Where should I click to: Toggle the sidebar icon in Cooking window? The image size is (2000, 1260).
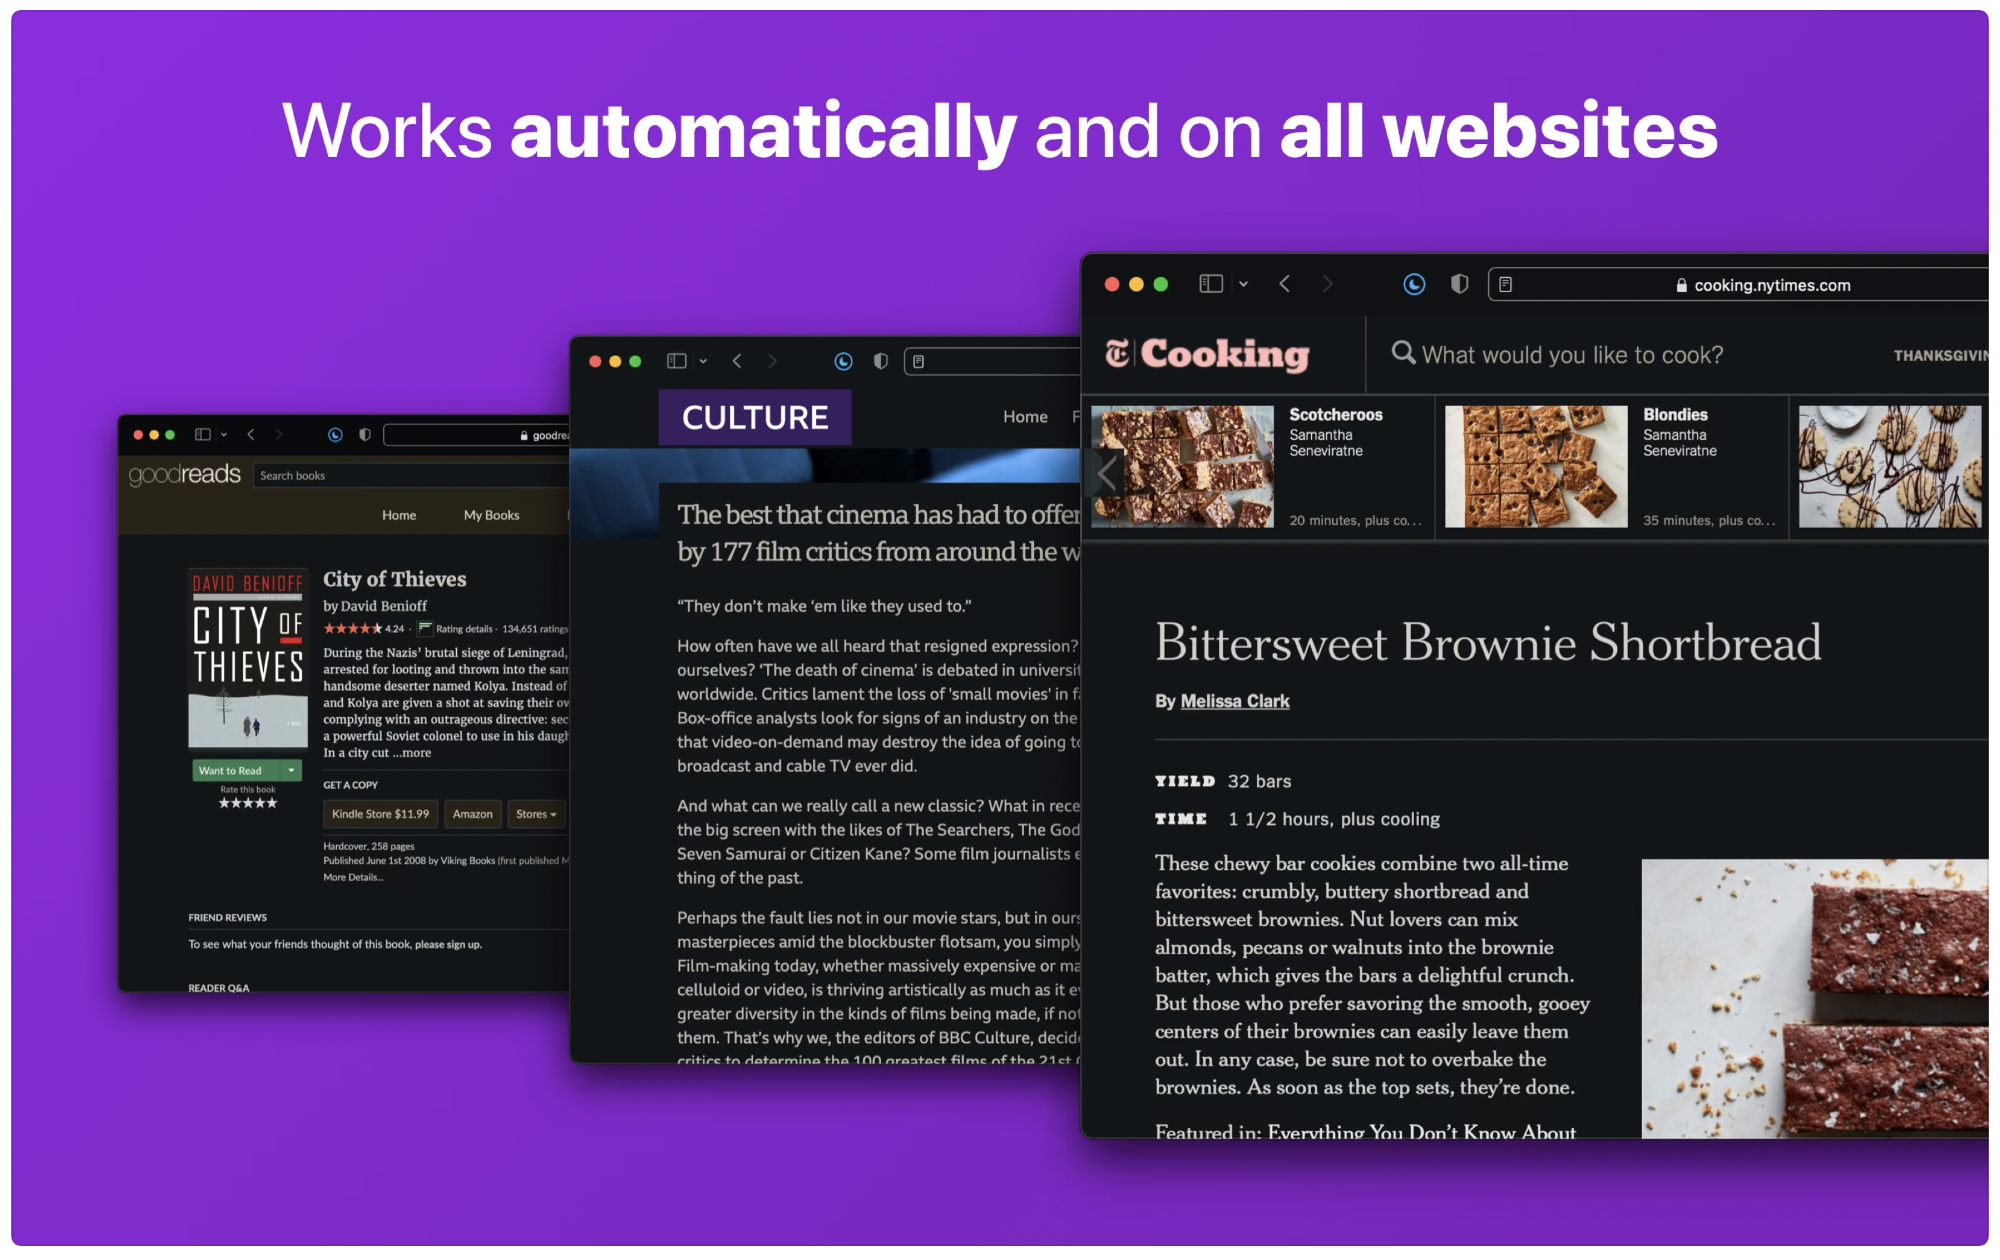(x=1210, y=284)
